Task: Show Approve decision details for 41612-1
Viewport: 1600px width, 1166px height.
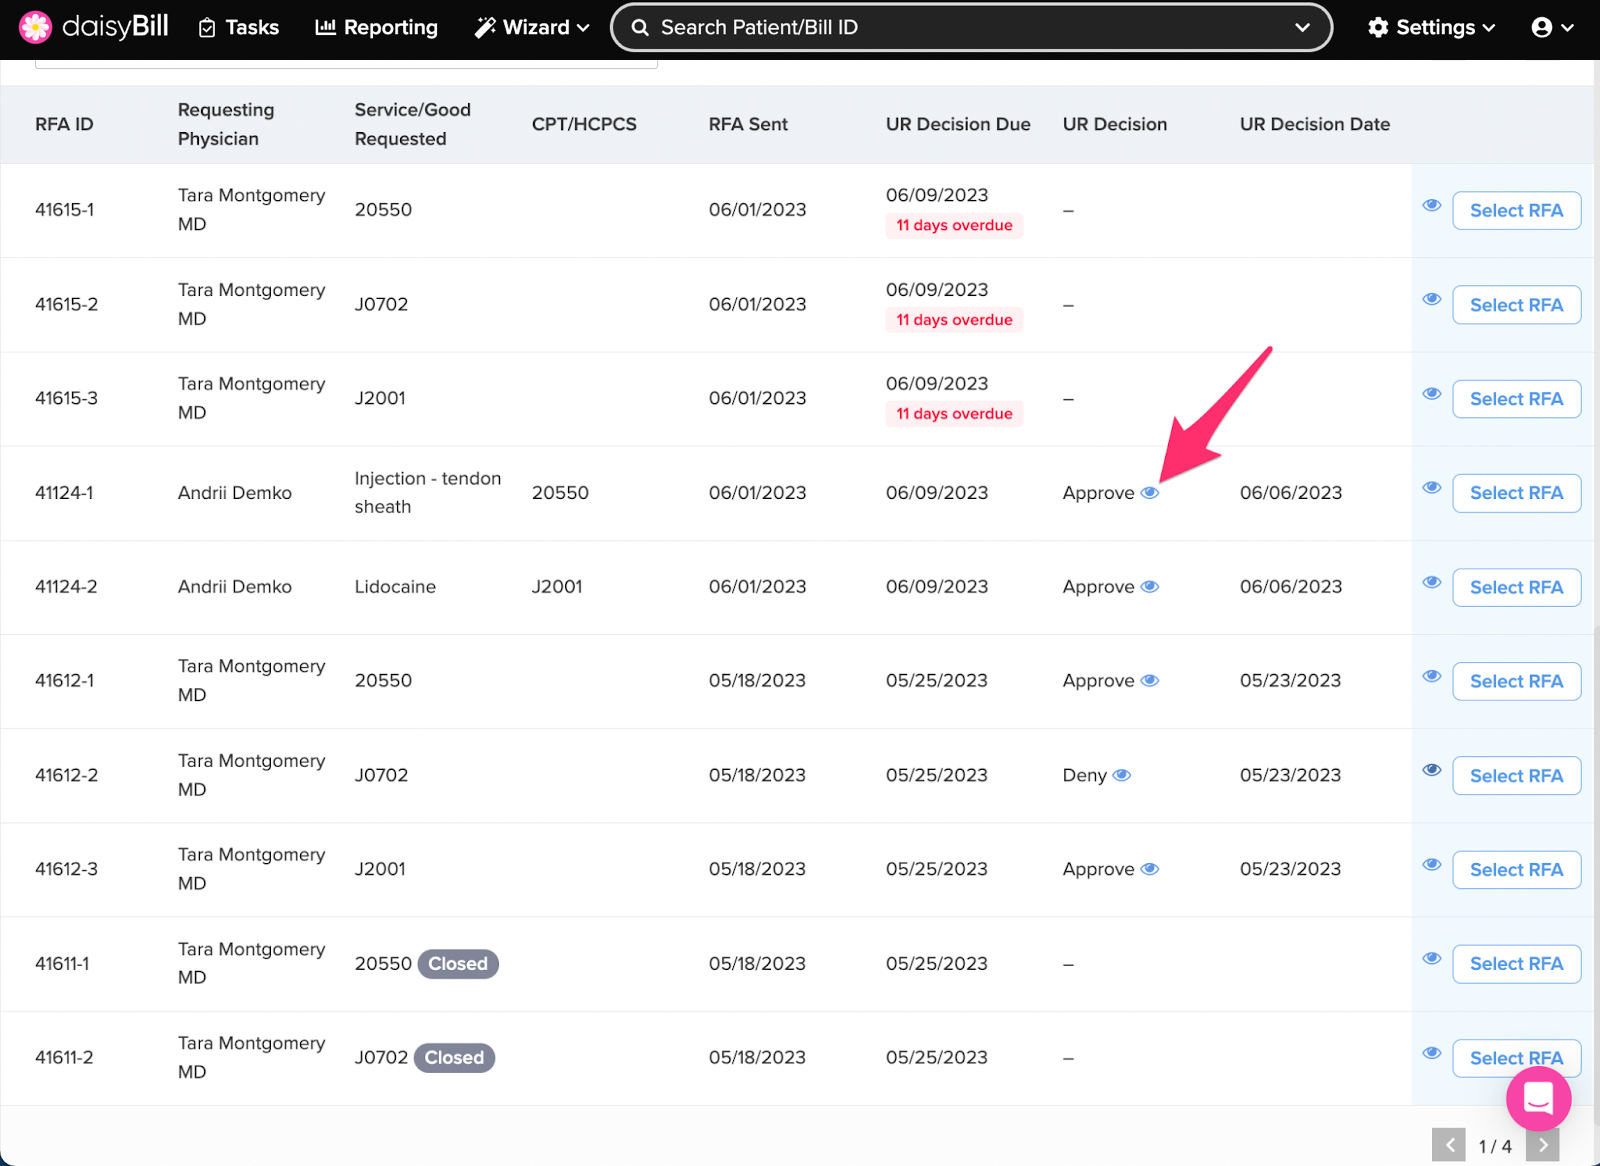Action: click(x=1150, y=681)
